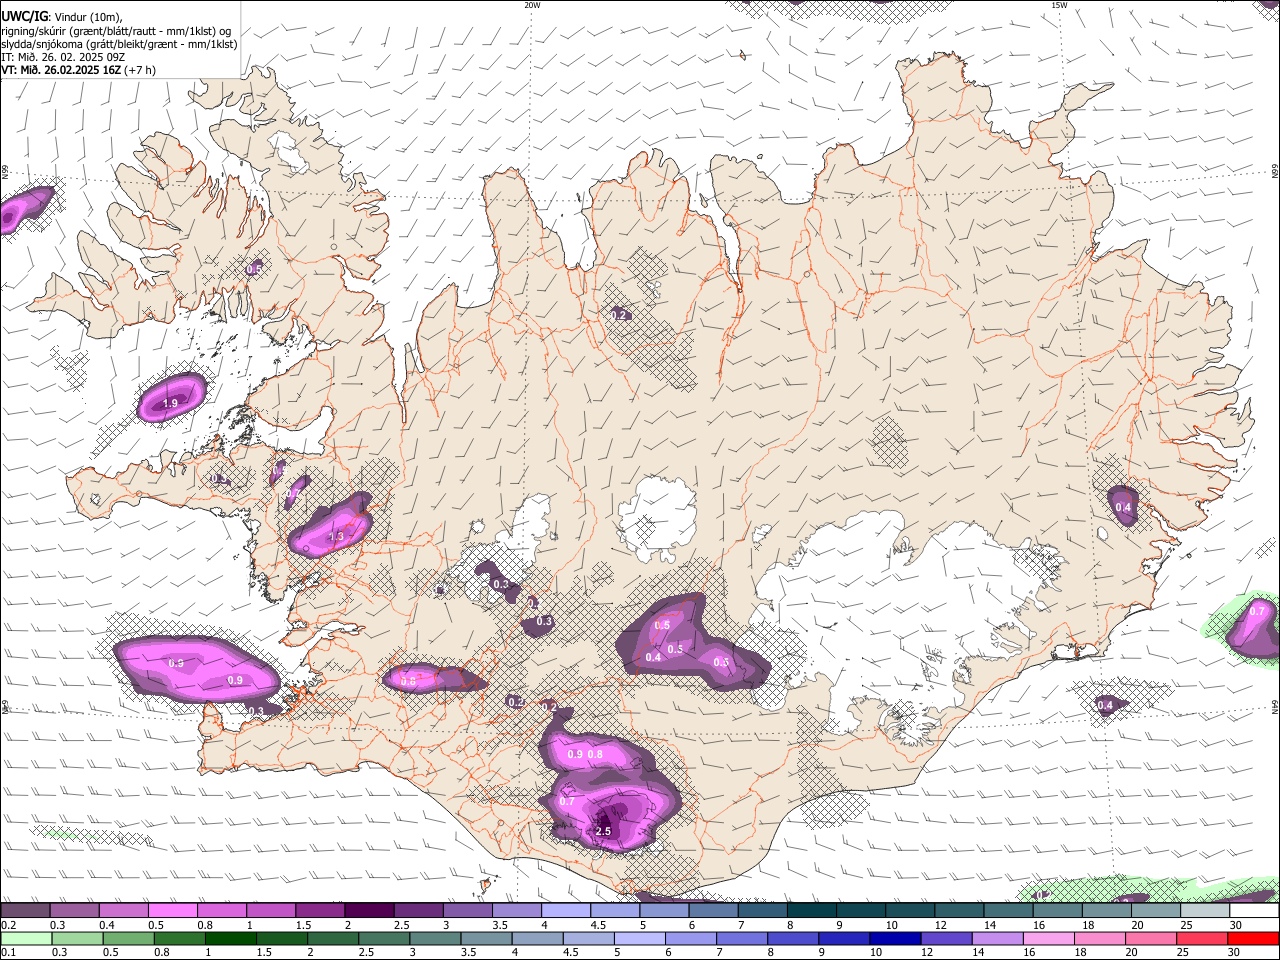Click the green bottom-row swatch between 0.5 and 0.8

[x=128, y=938]
